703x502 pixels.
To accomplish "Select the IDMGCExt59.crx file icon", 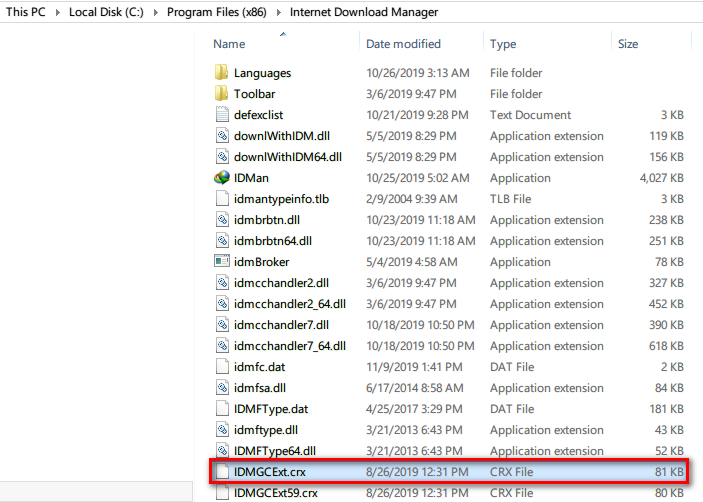I will coord(222,493).
